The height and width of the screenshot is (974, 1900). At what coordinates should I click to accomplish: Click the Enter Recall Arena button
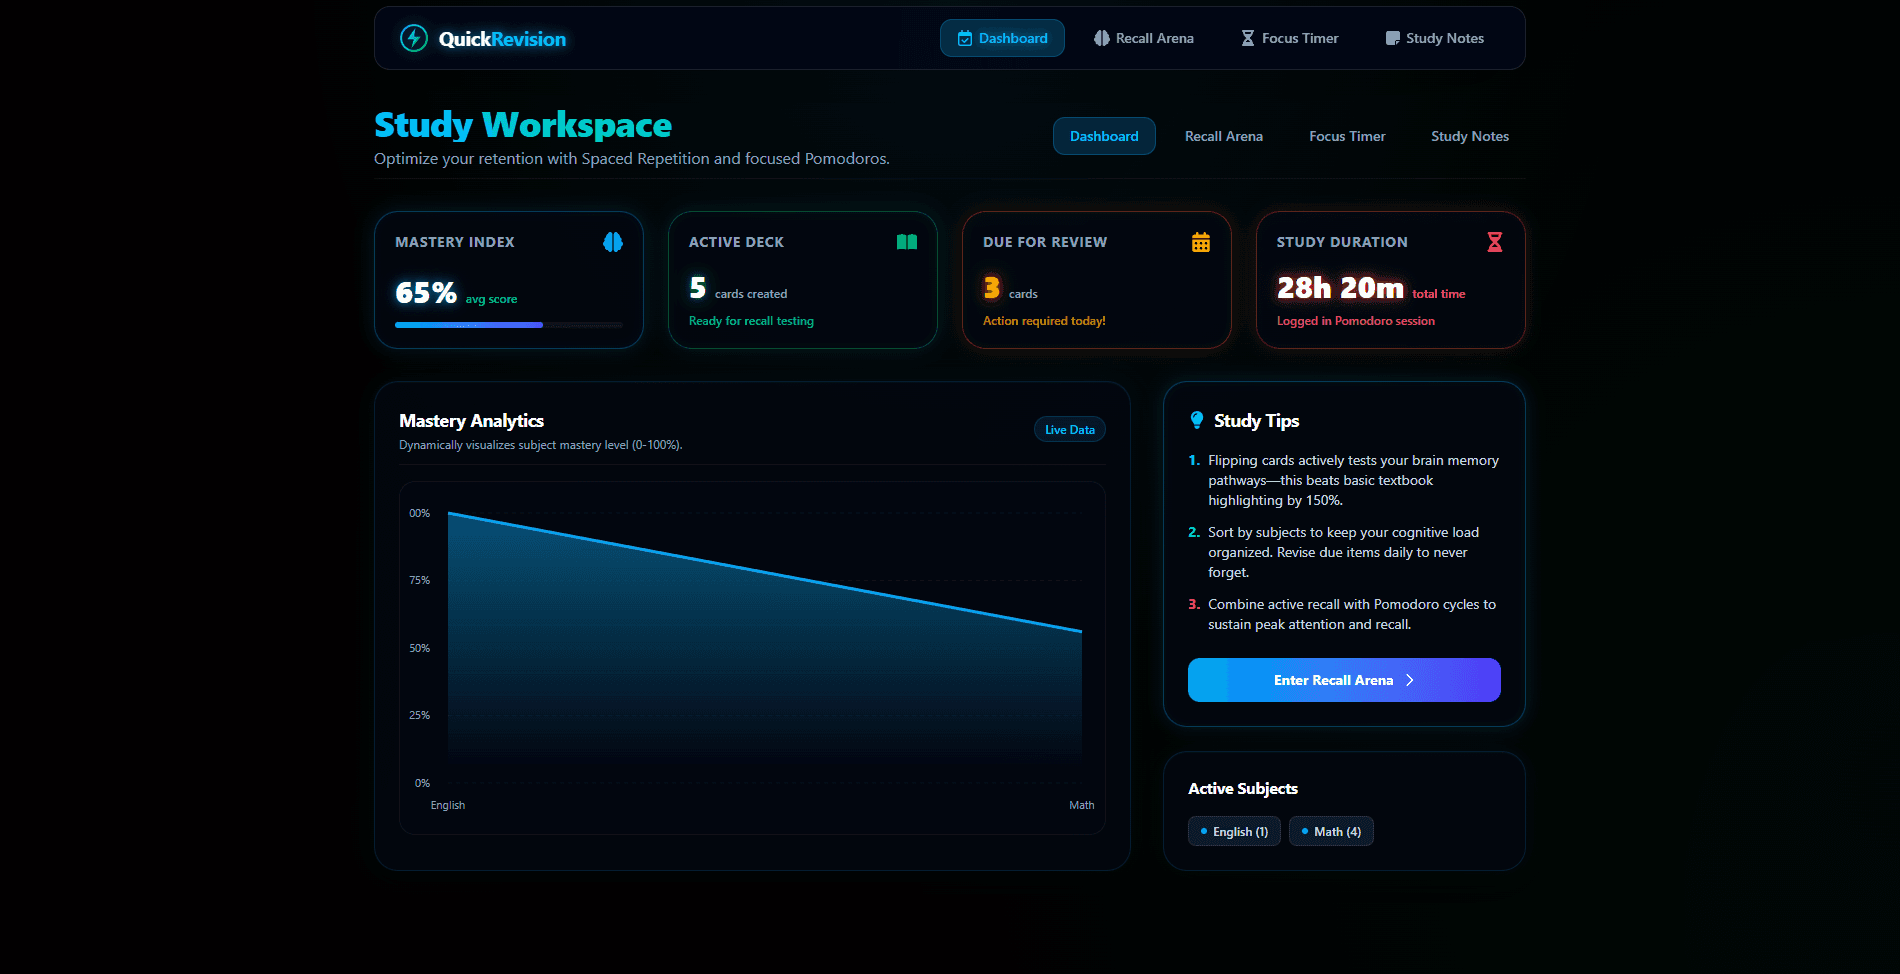[x=1344, y=680]
